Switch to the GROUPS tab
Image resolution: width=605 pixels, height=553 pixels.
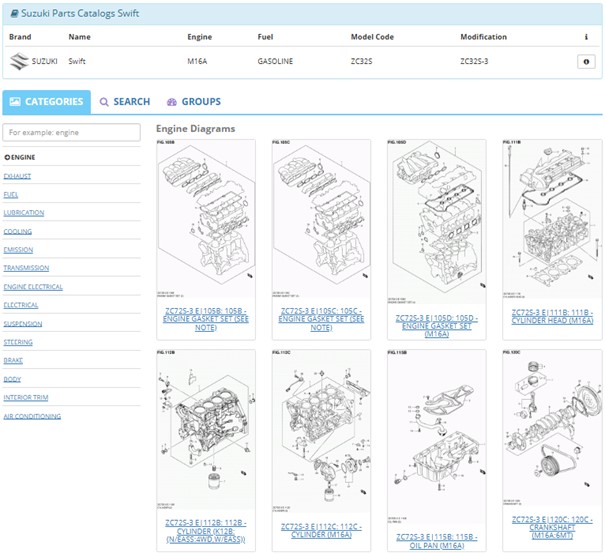click(194, 102)
